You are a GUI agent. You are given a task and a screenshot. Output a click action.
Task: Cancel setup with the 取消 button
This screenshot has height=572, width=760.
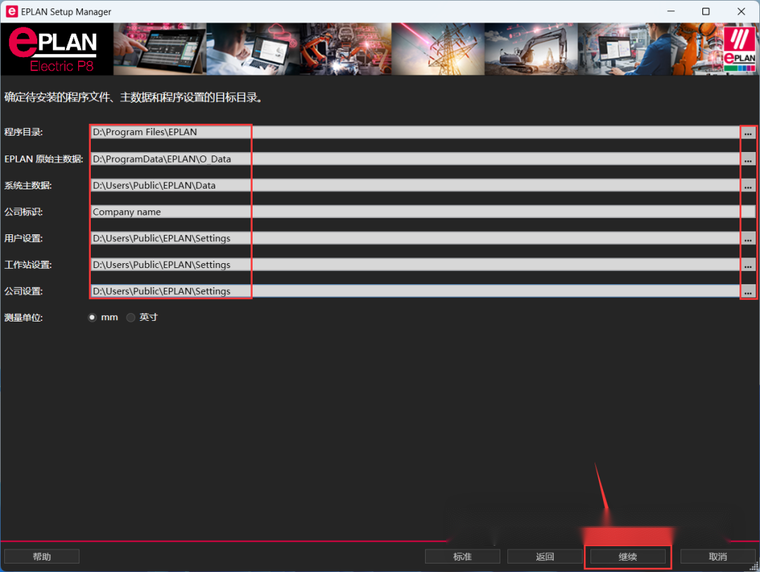717,556
